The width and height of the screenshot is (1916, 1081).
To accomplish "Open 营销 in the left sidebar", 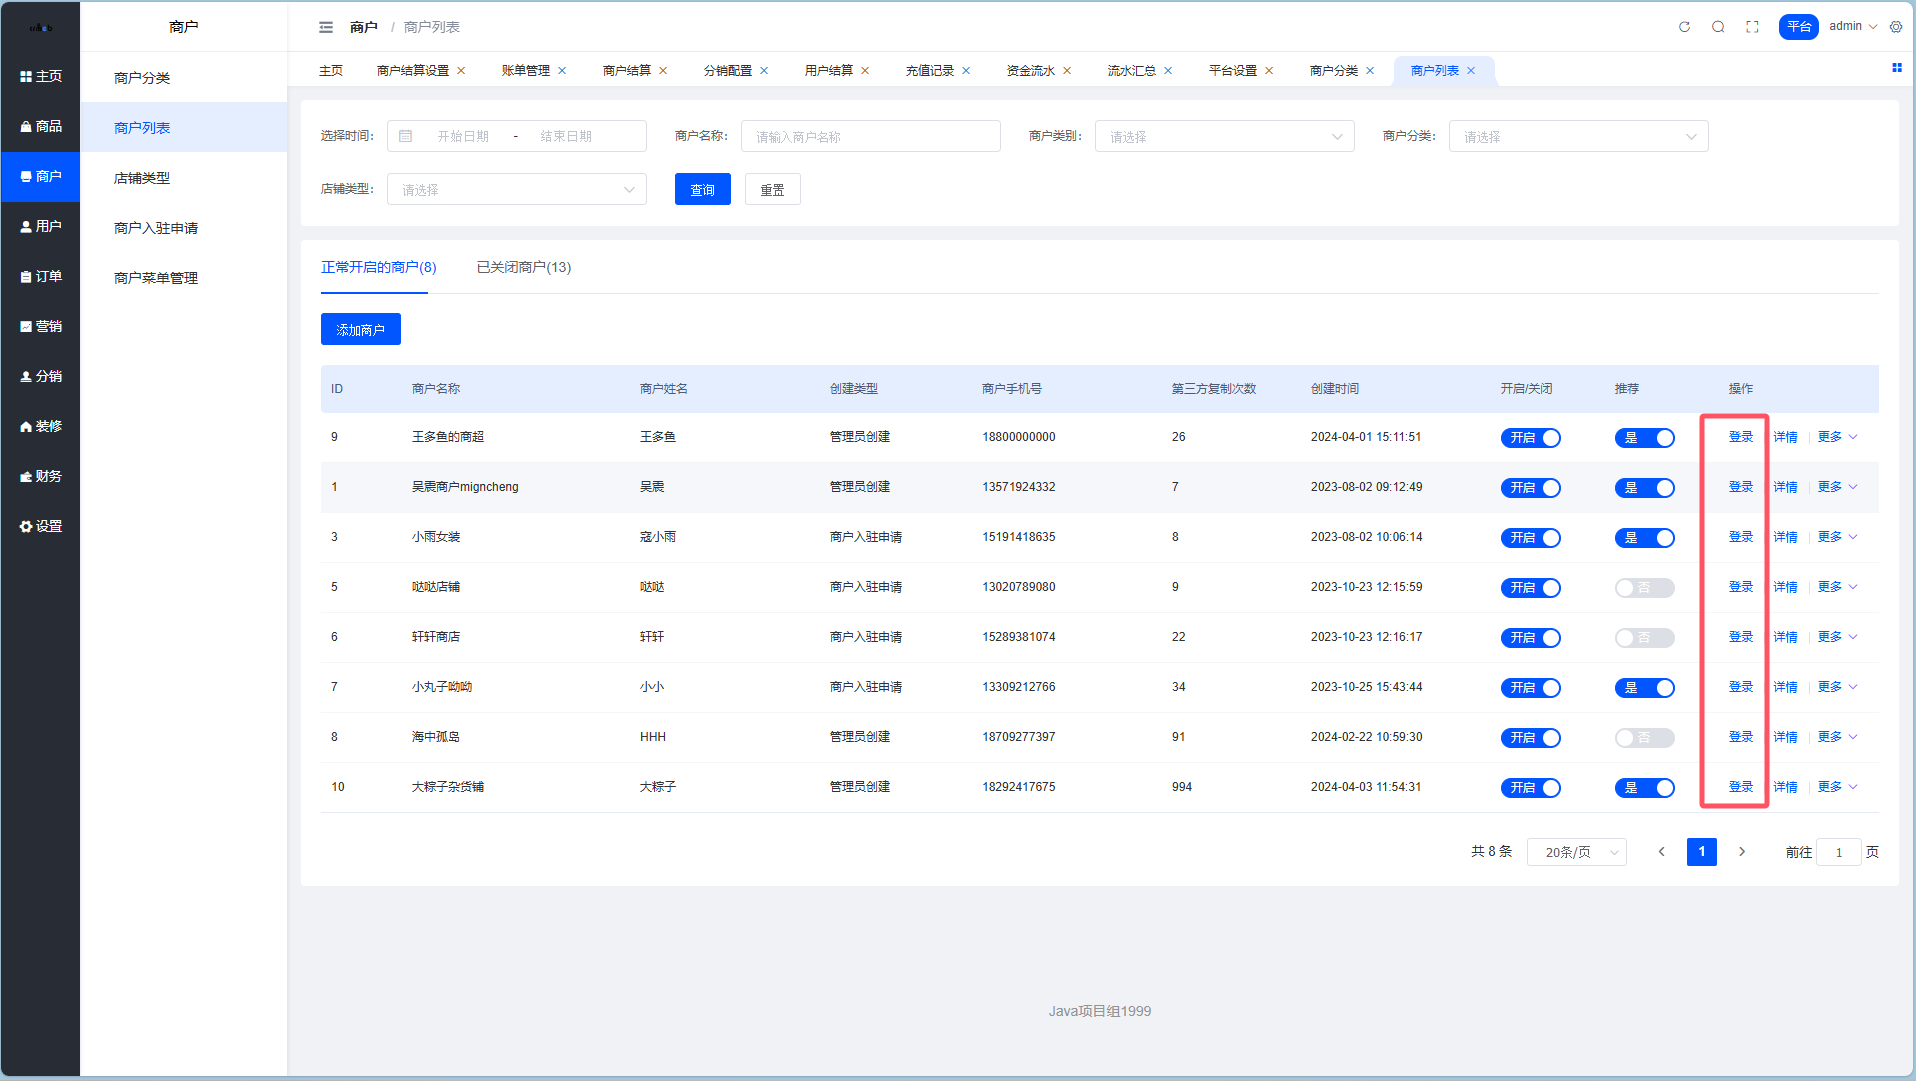I will coord(41,326).
